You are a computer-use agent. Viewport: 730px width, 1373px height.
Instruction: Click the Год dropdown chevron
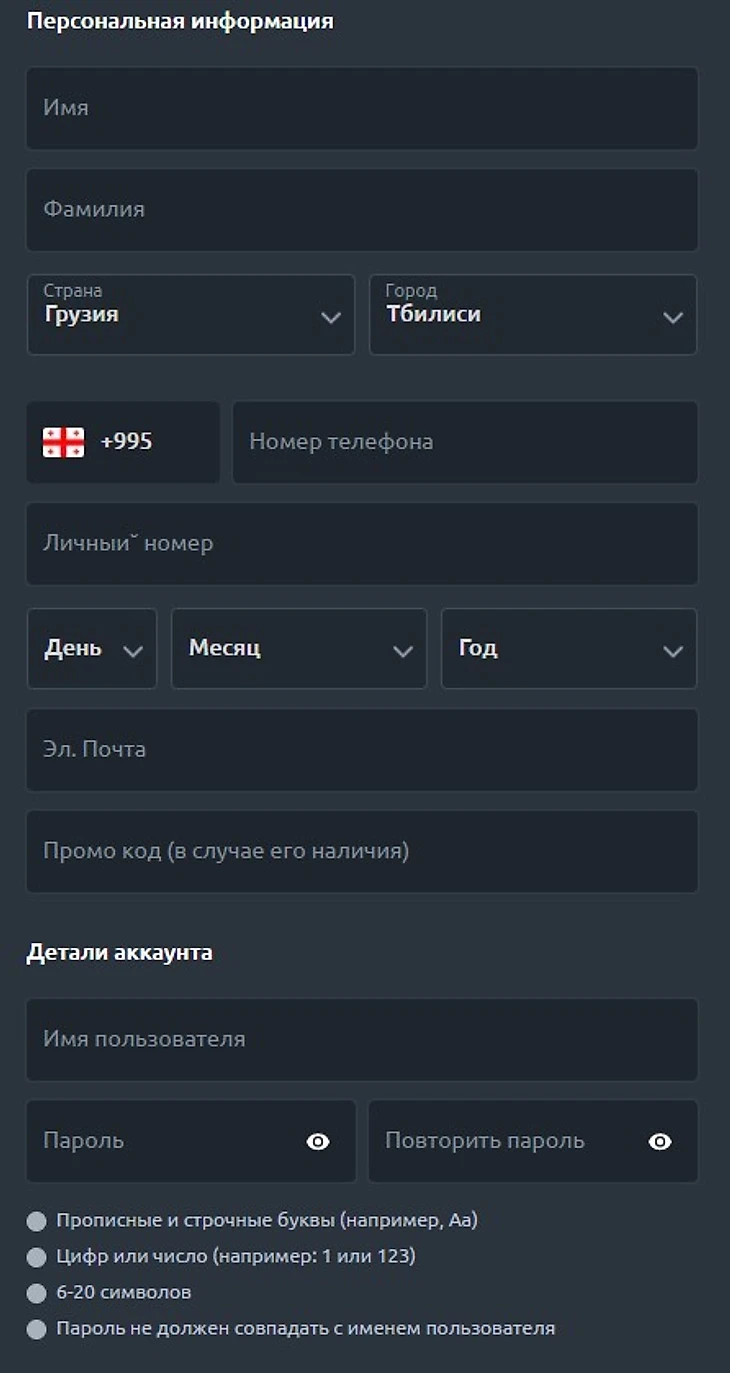pyautogui.click(x=673, y=651)
